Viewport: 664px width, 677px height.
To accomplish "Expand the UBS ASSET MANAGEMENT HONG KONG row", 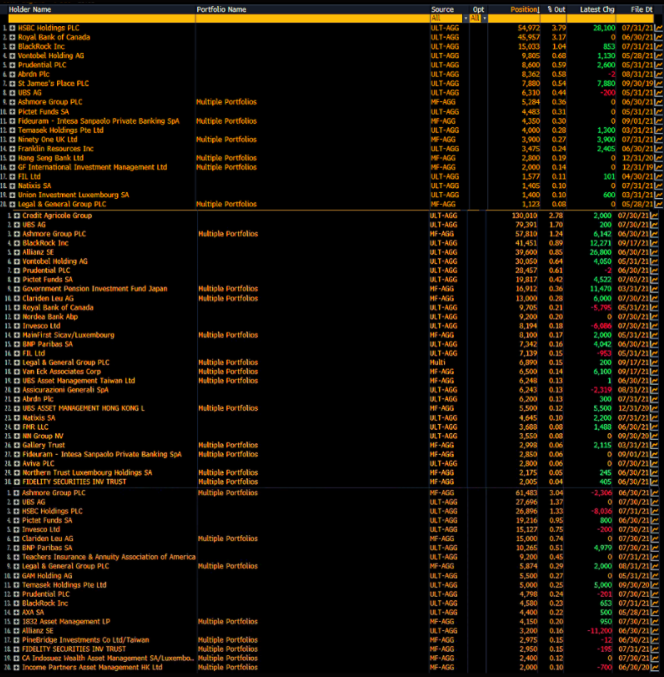I will pyautogui.click(x=16, y=408).
